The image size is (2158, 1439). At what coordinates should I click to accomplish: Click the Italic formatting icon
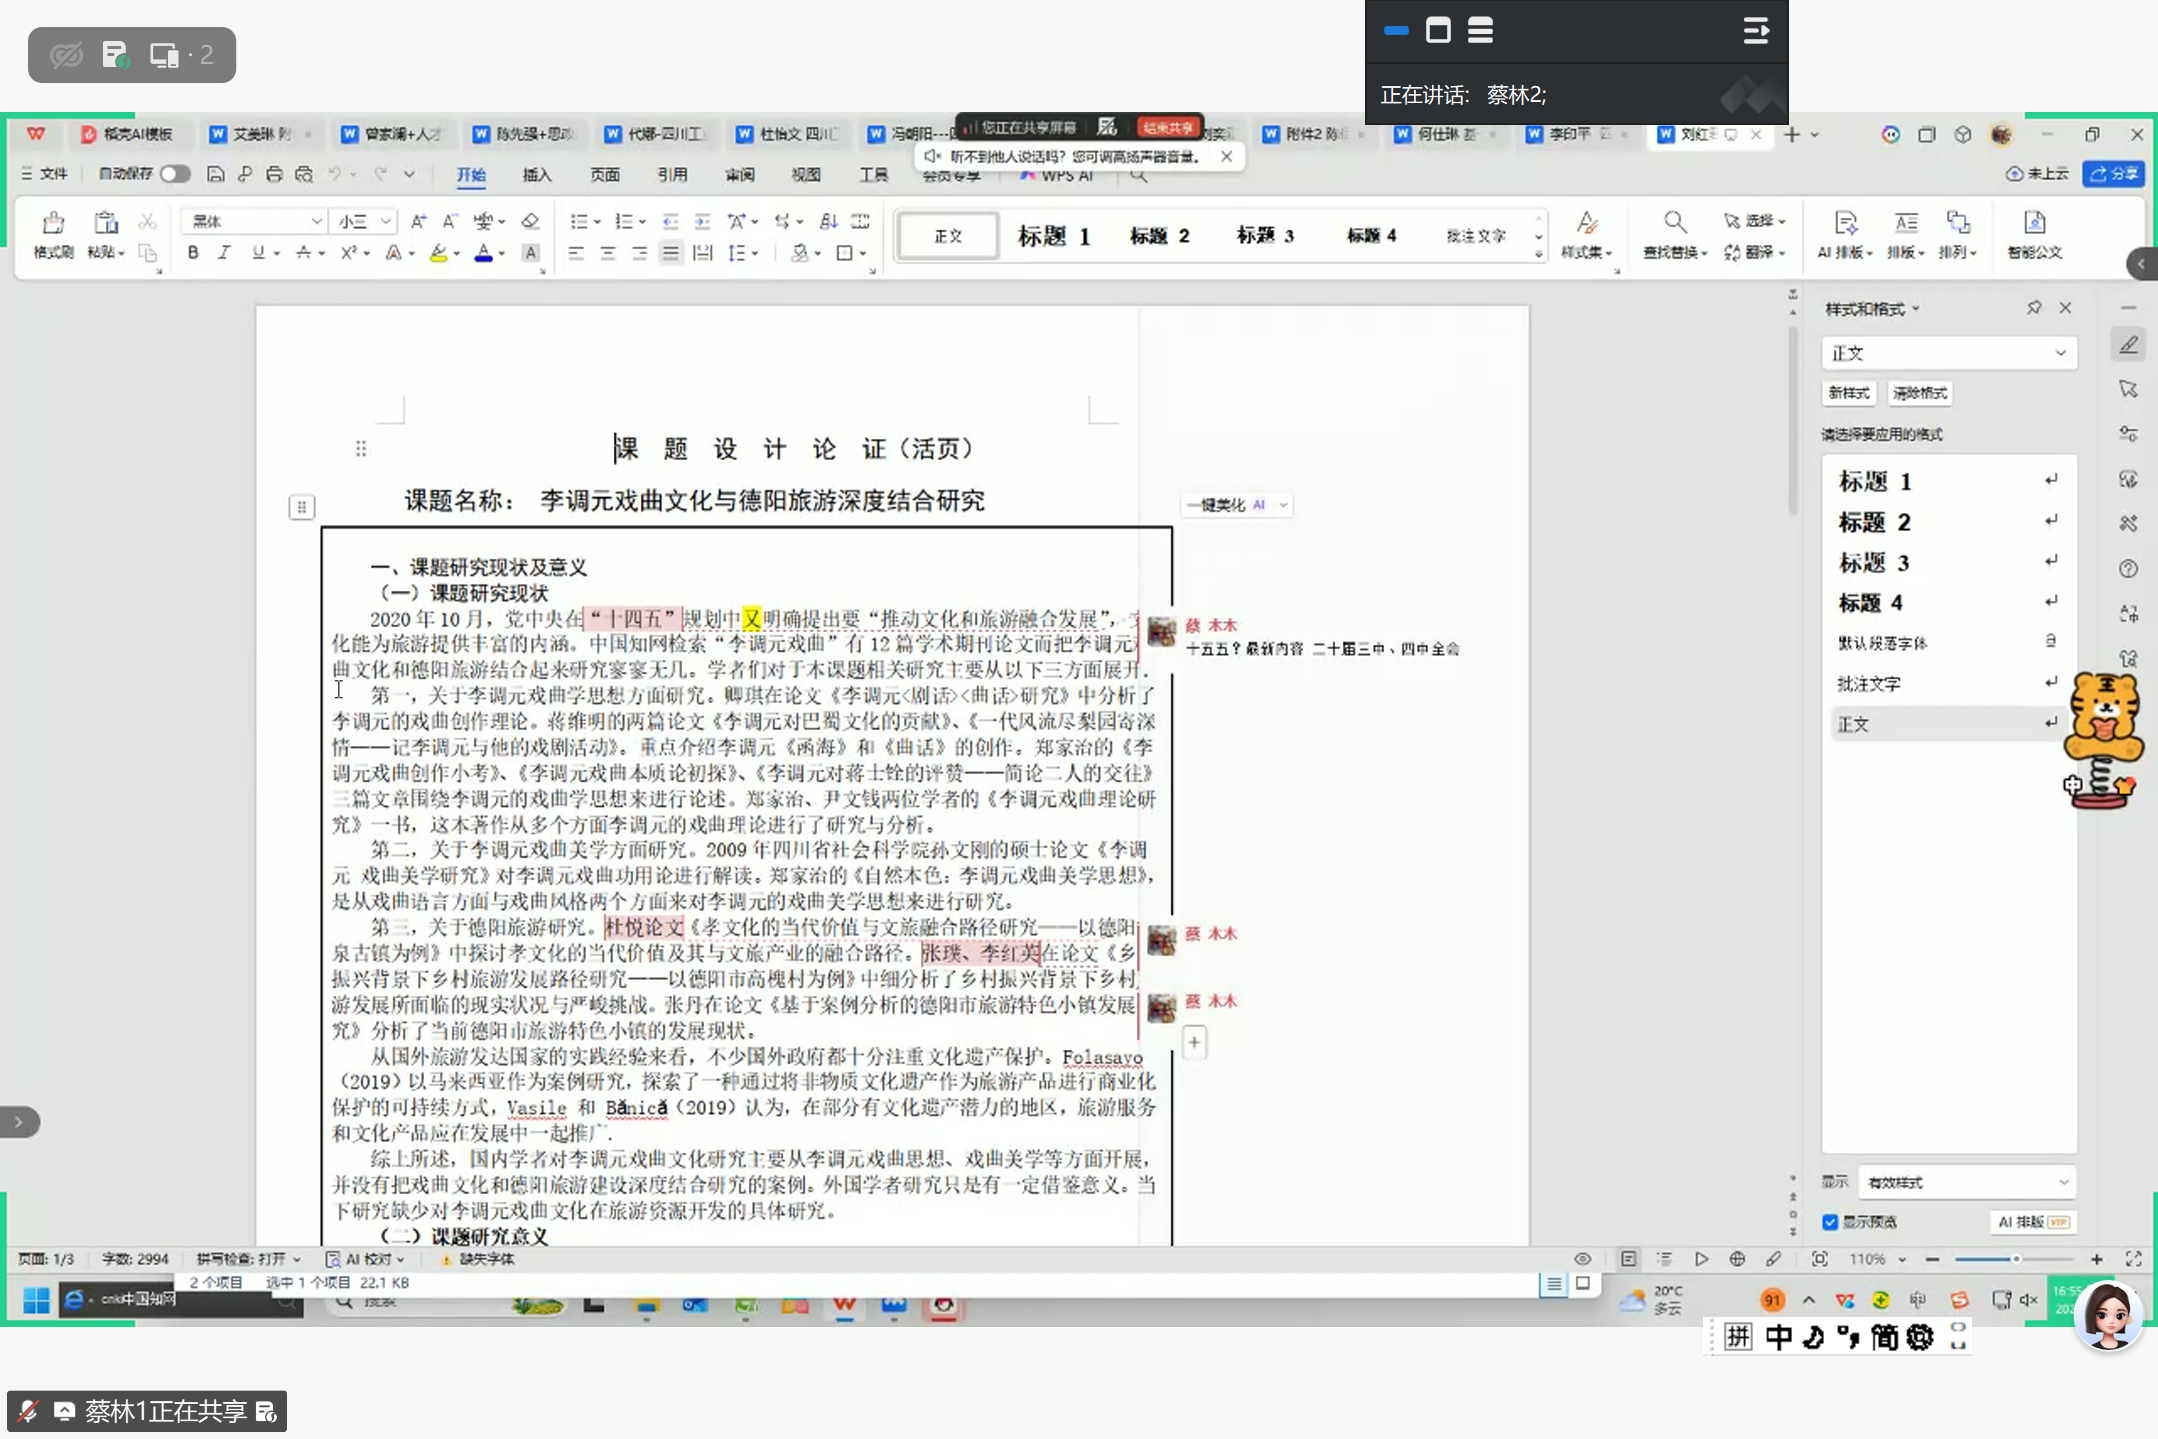[224, 253]
